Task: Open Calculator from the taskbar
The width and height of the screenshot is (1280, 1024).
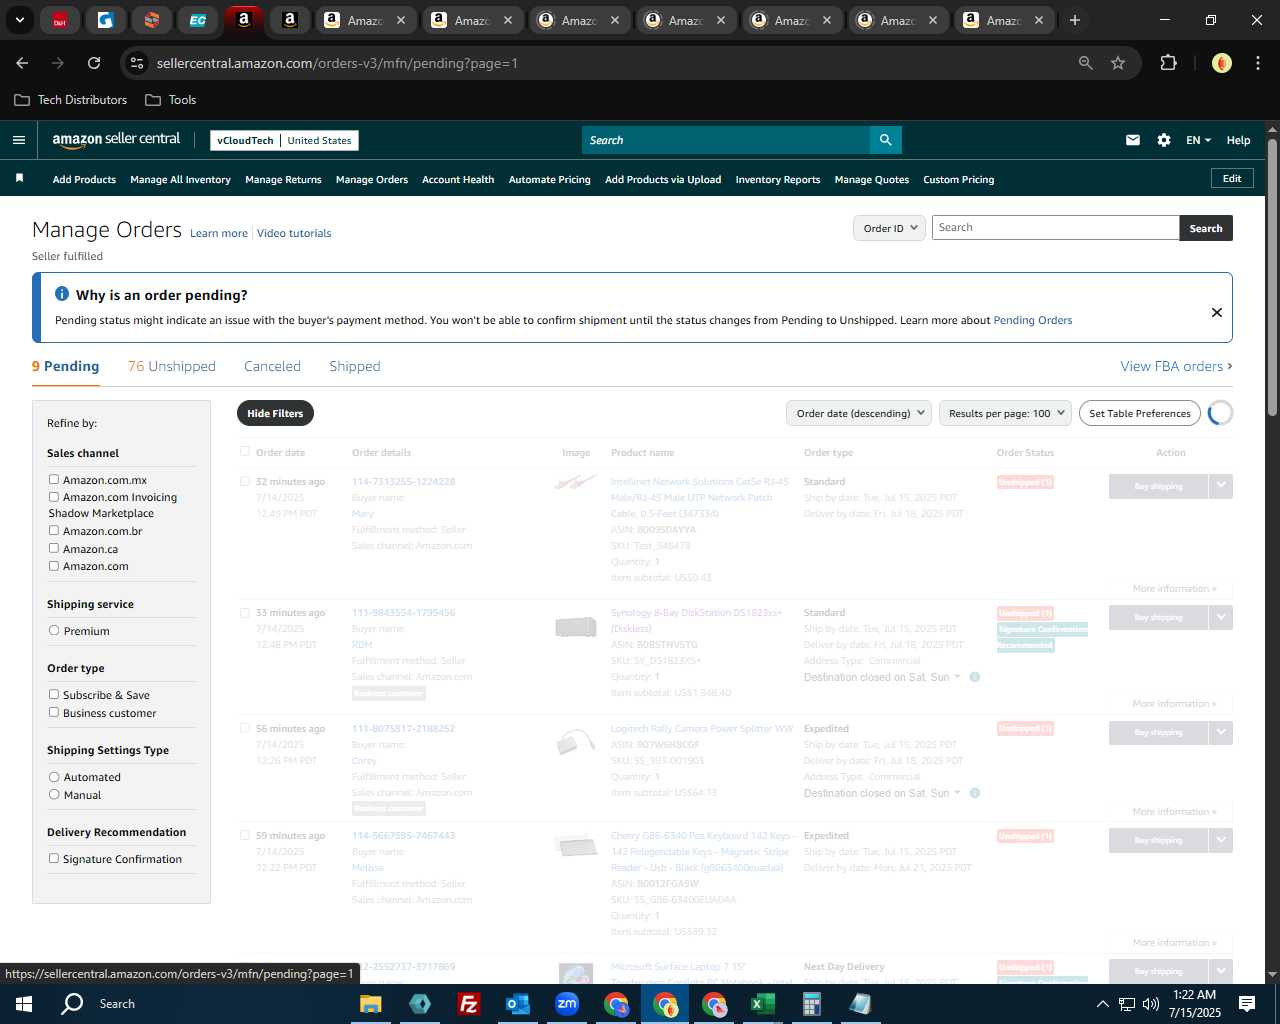Action: (811, 1004)
